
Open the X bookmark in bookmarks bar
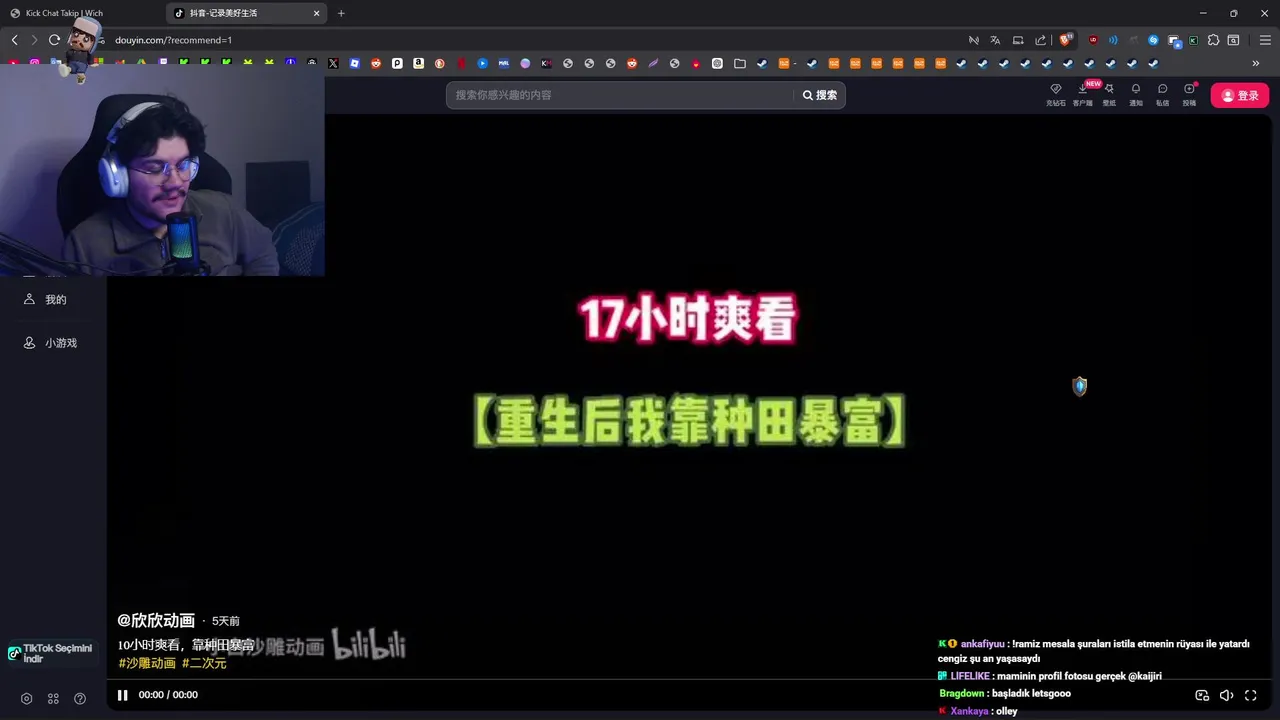tap(333, 63)
